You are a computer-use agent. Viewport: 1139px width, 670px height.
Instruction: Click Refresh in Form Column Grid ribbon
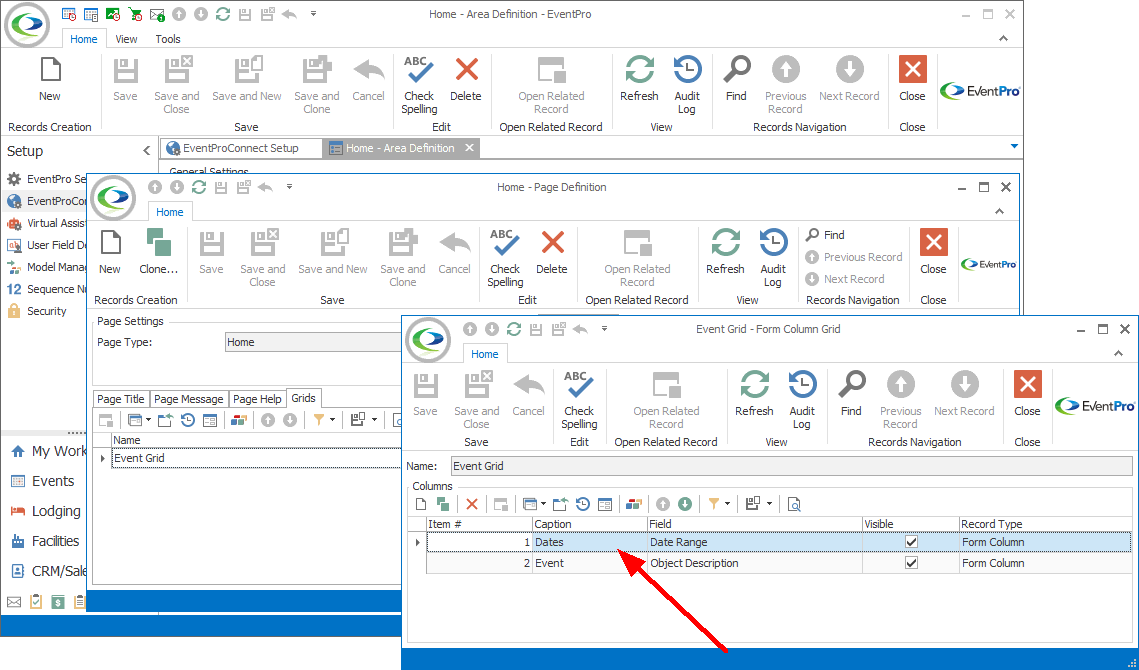click(754, 395)
